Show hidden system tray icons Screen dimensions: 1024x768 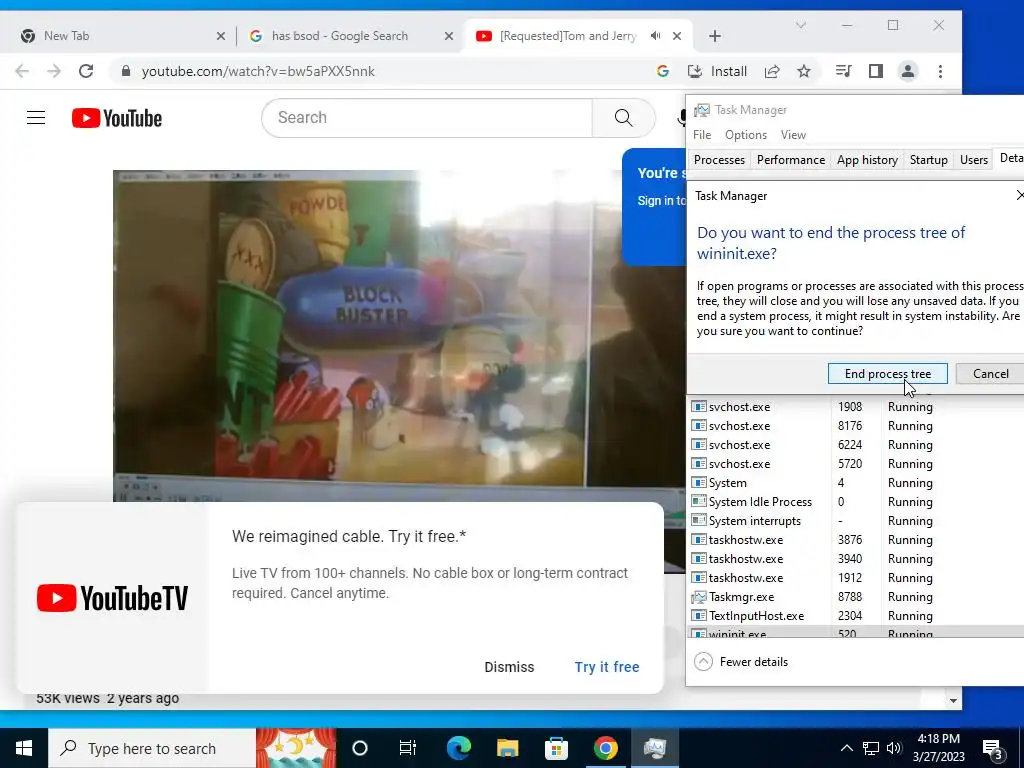point(846,748)
